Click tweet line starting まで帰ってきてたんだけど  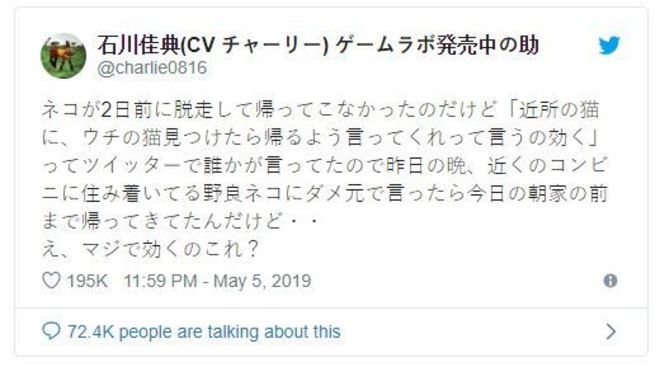[x=181, y=221]
